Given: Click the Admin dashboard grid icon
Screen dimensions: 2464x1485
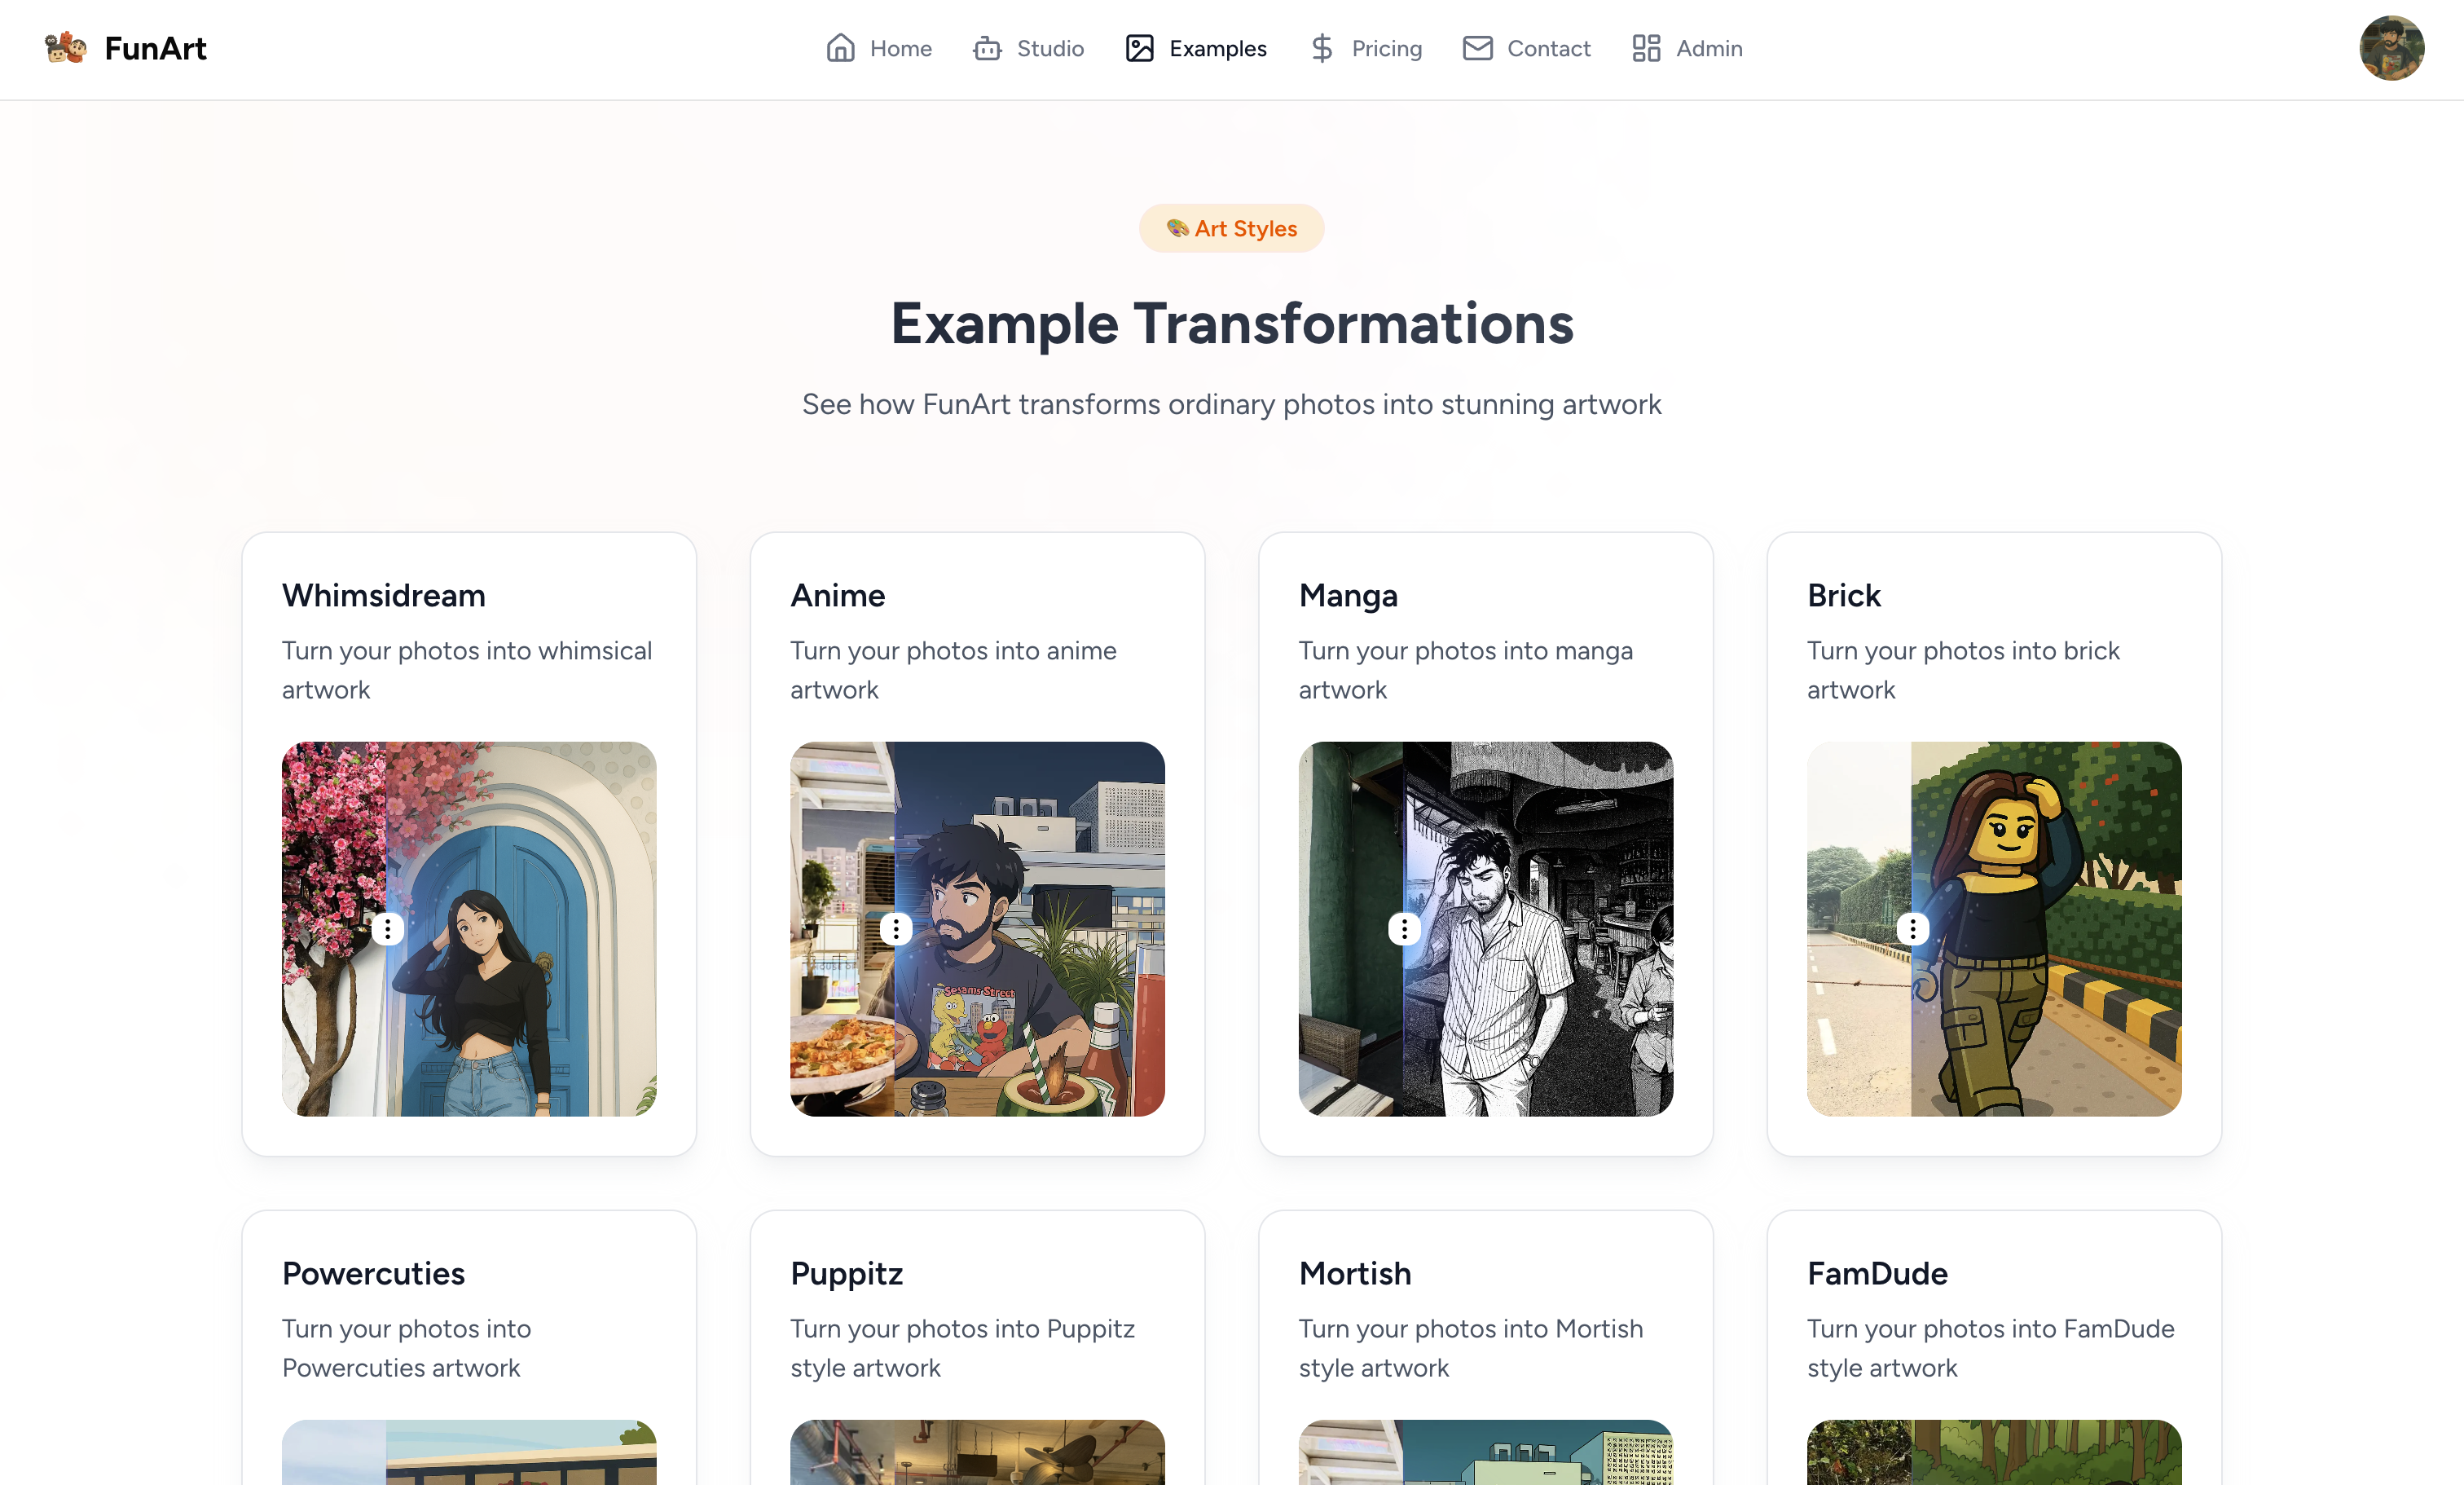Looking at the screenshot, I should [1646, 48].
